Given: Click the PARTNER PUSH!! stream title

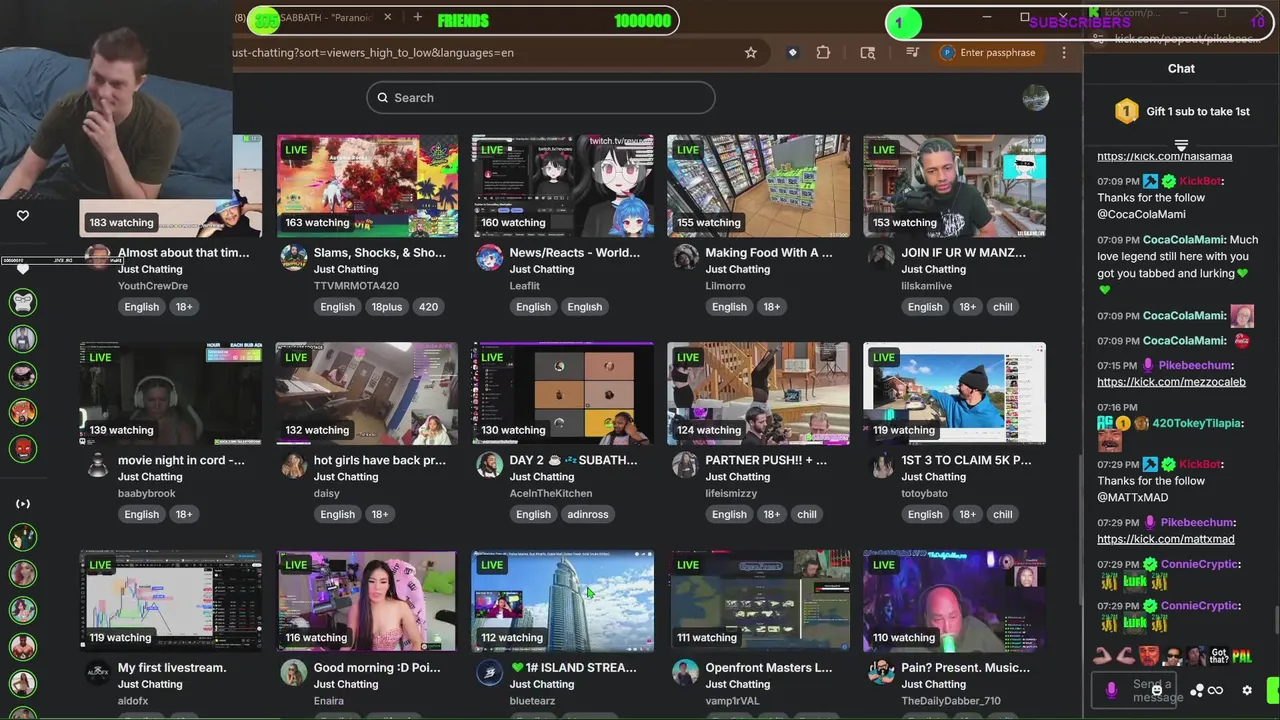Looking at the screenshot, I should 766,460.
